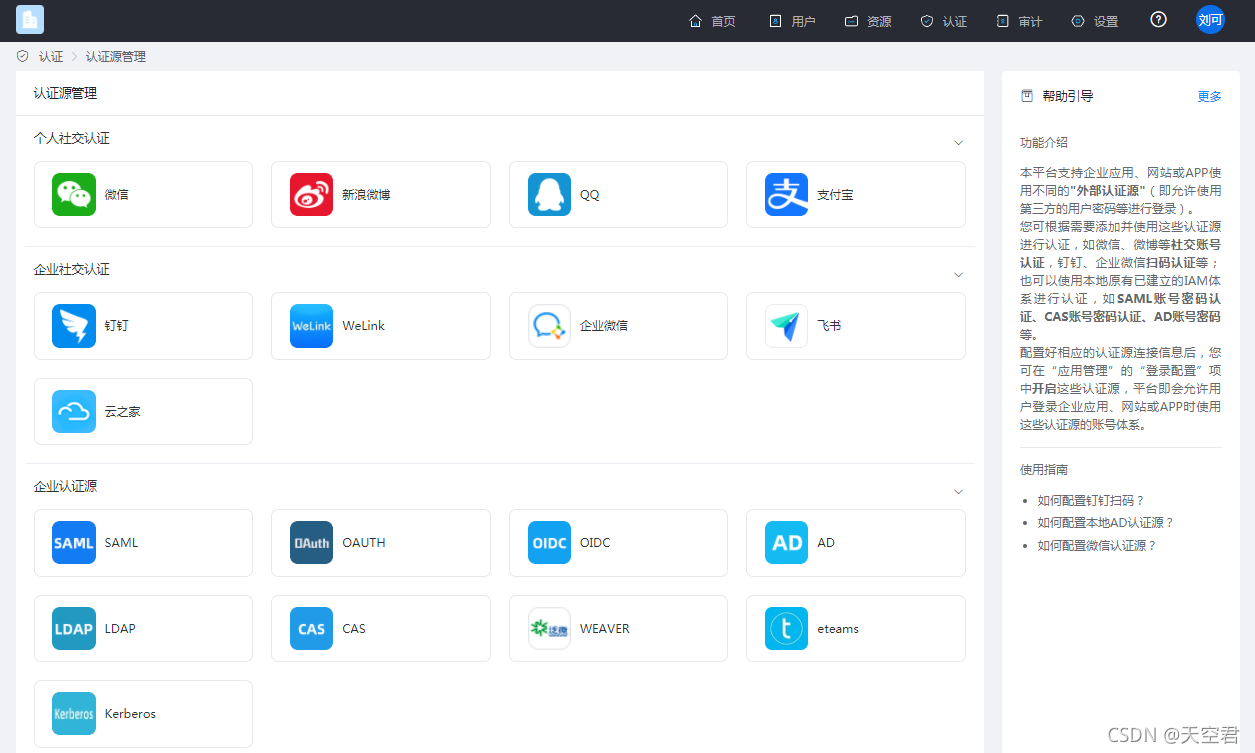Open the SAML source icon
Image resolution: width=1255 pixels, height=753 pixels.
[74, 543]
